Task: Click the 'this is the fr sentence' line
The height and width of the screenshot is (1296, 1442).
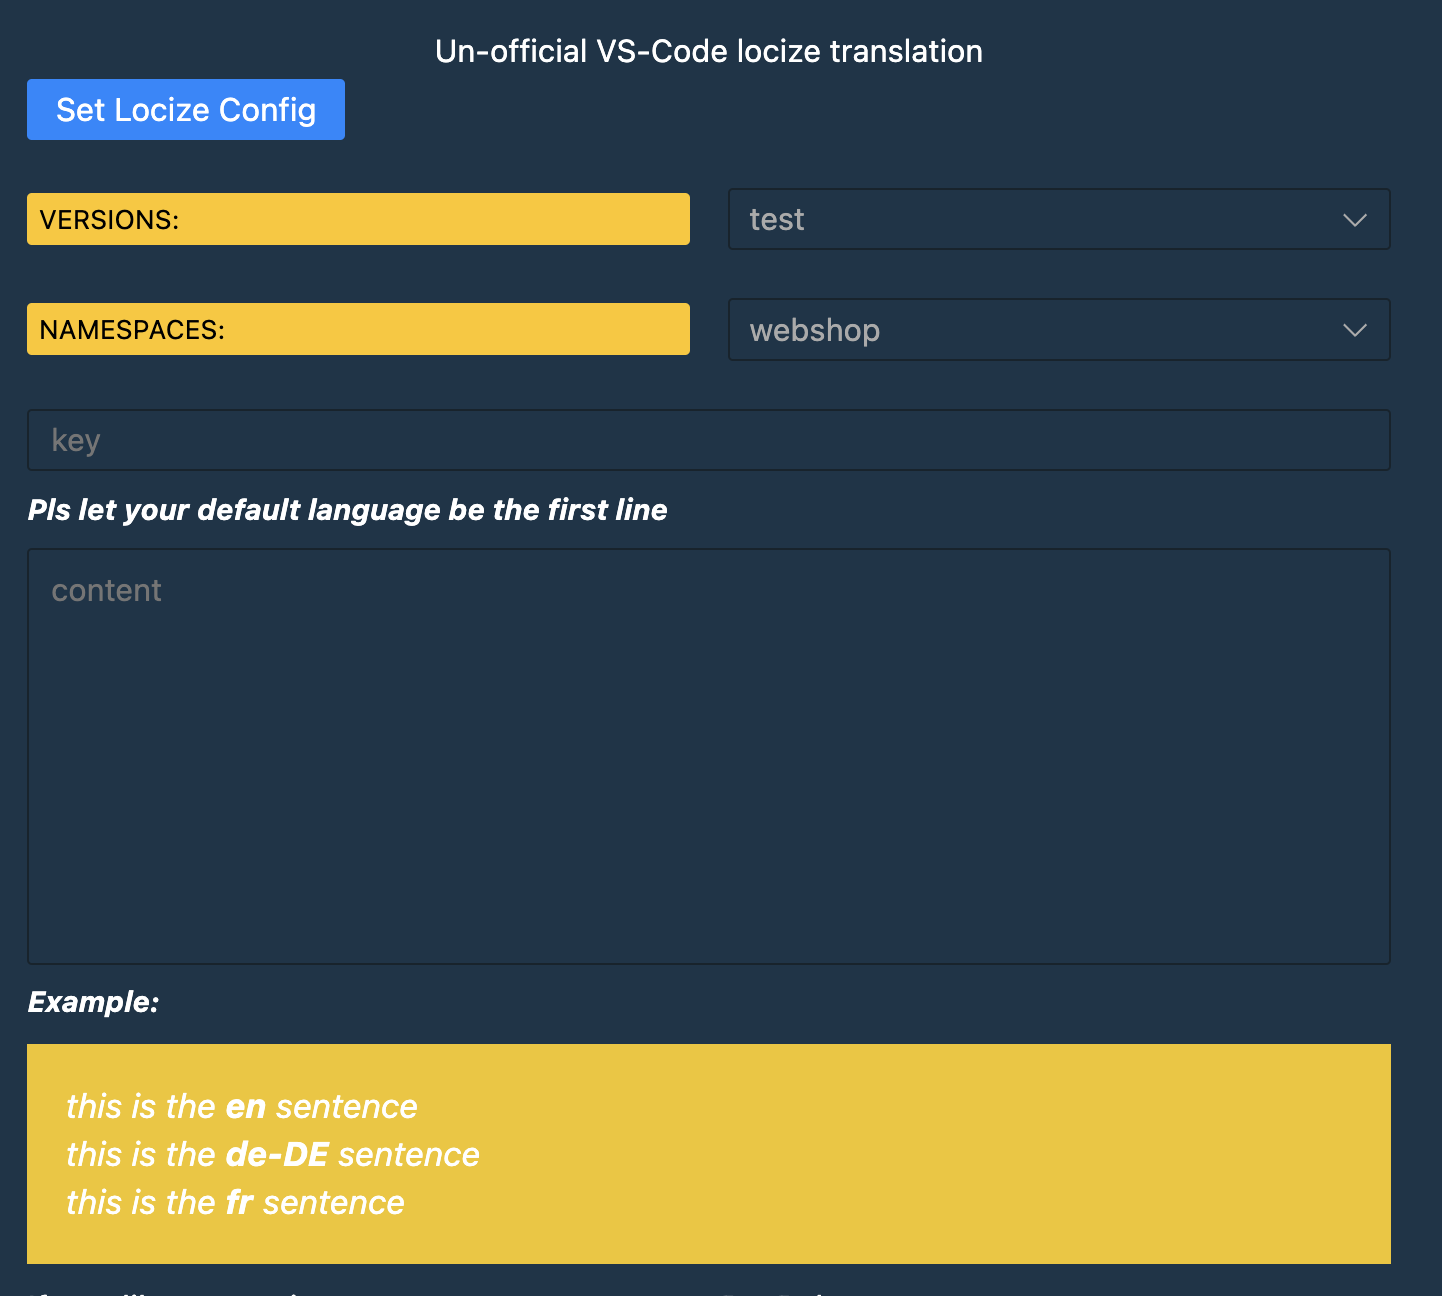Action: coord(235,1203)
